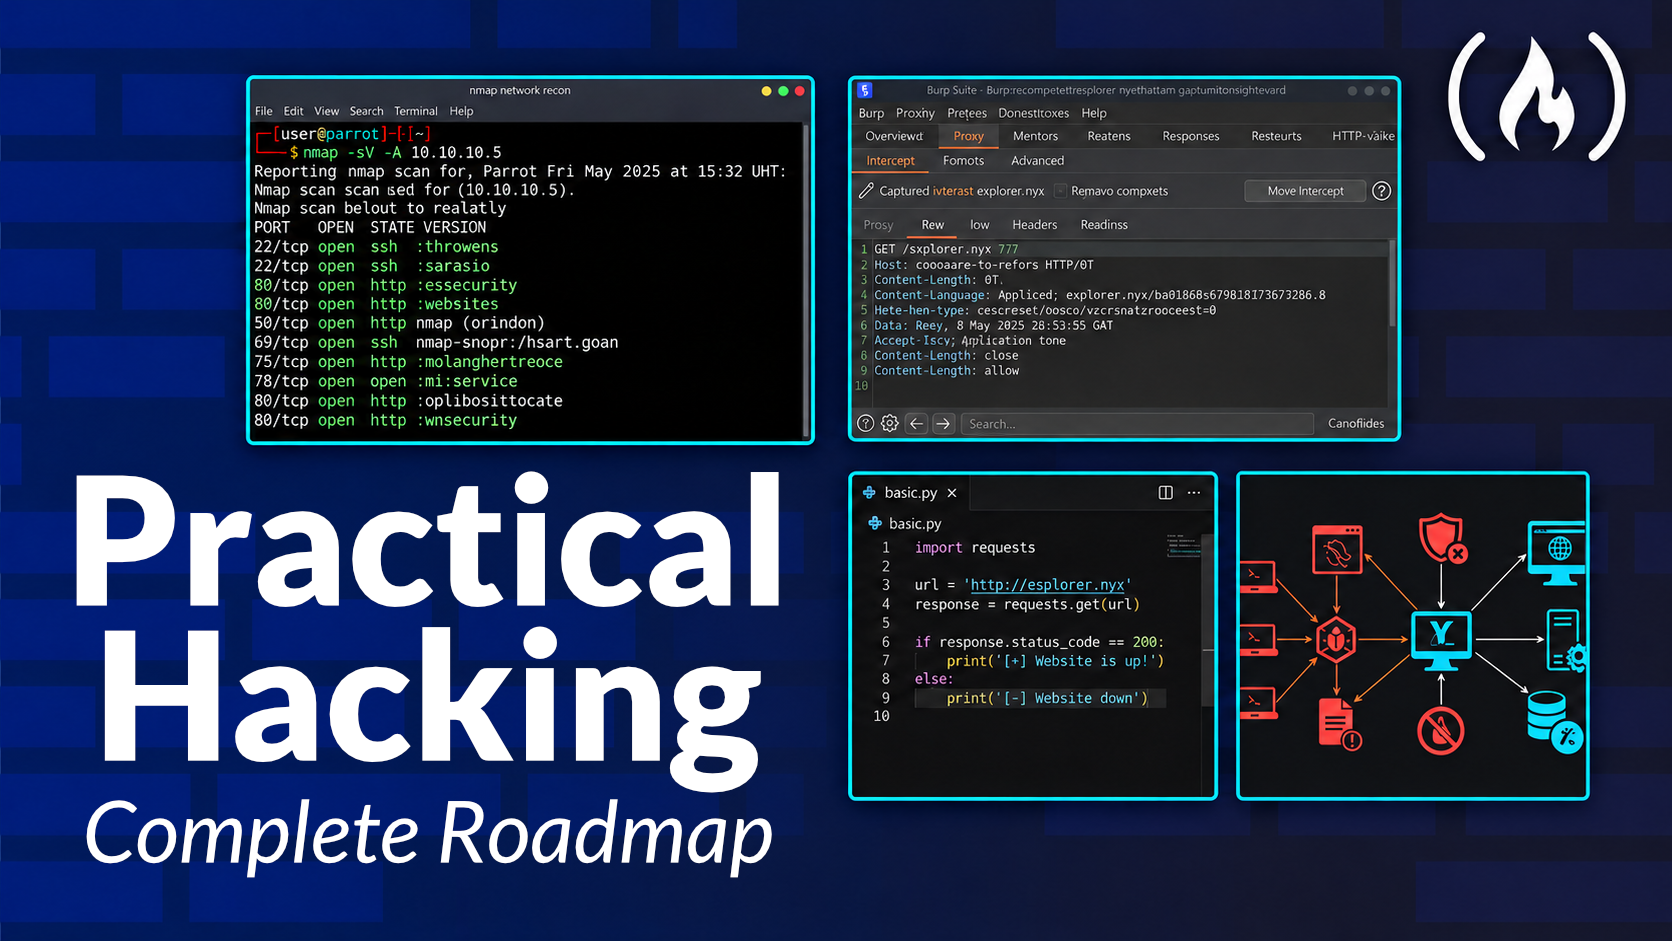Close the basic.py editor tab
The height and width of the screenshot is (941, 1672).
tap(952, 492)
